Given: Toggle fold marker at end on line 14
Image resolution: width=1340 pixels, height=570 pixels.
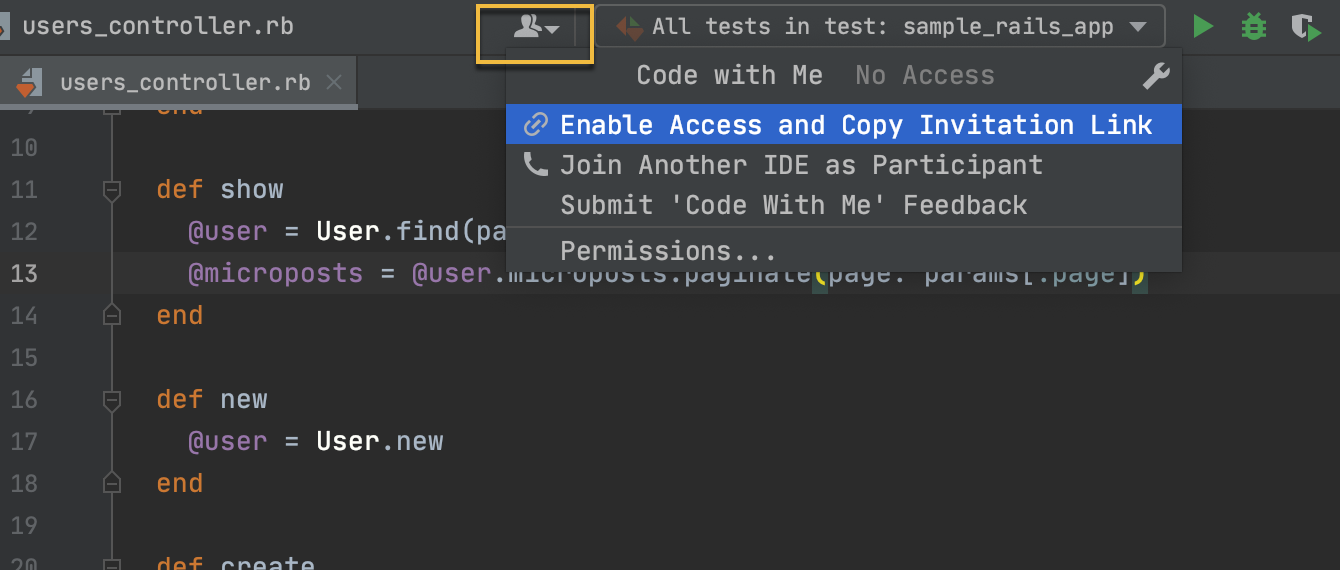Looking at the screenshot, I should pos(112,316).
